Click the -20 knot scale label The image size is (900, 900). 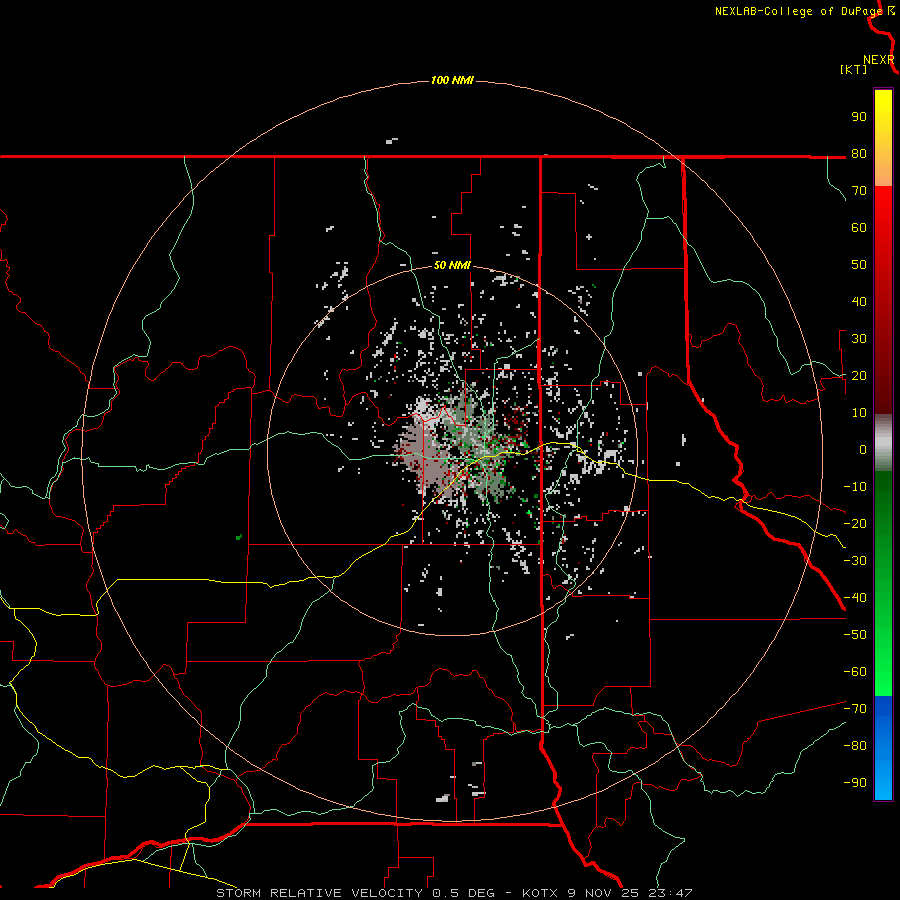pyautogui.click(x=855, y=523)
